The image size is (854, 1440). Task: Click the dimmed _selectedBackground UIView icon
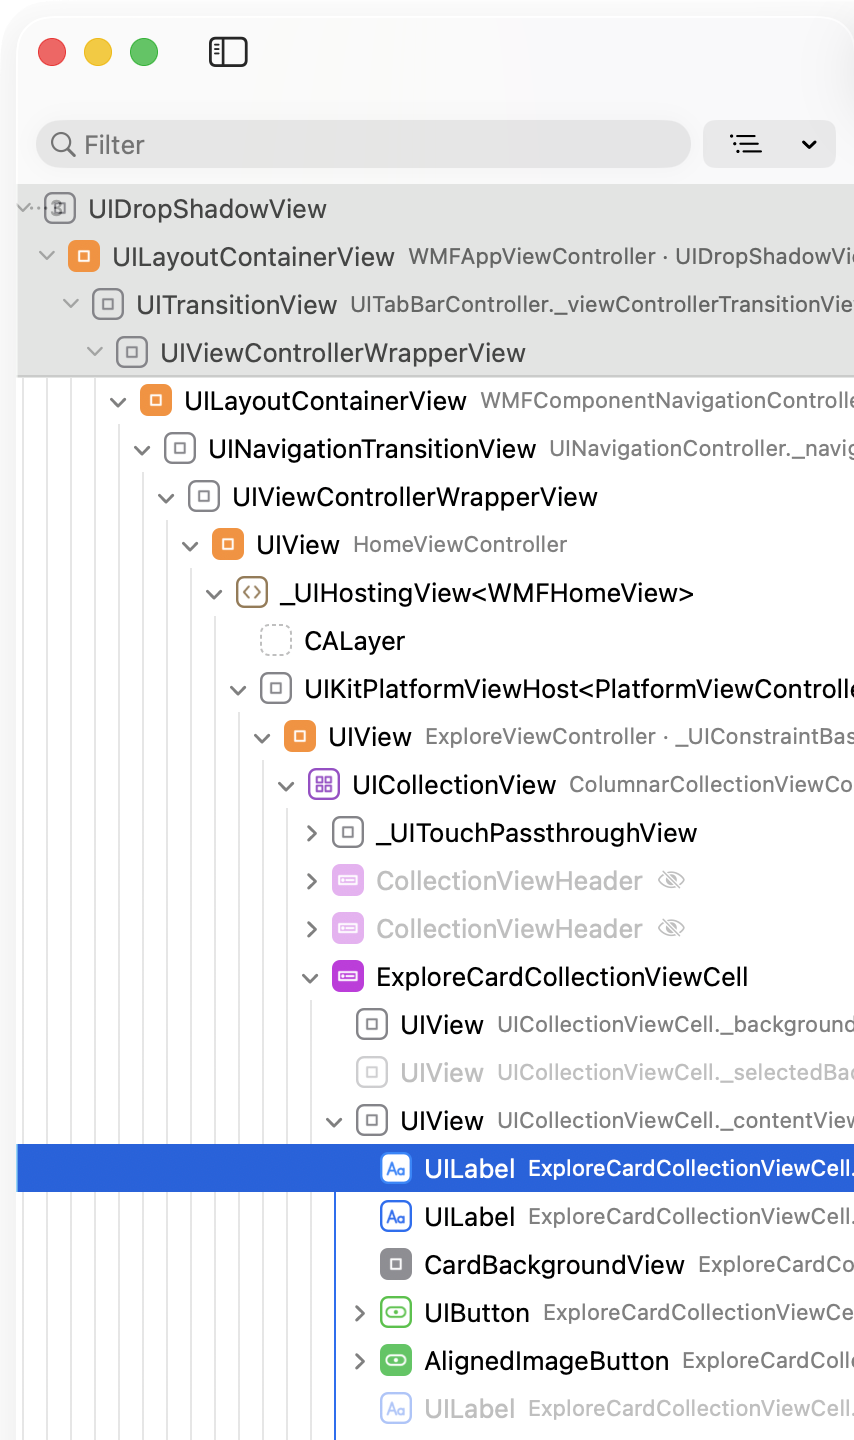(372, 1072)
